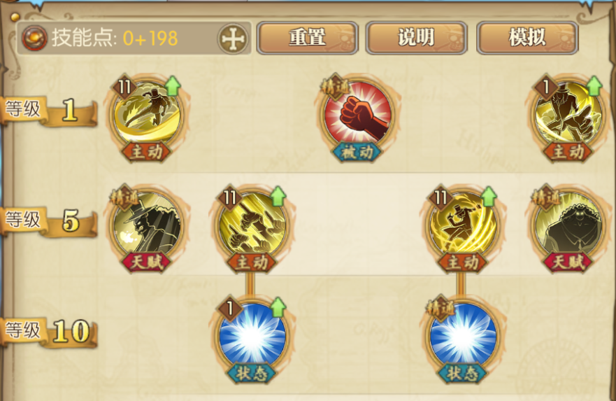The image size is (616, 401).
Task: Click the 等级 10 level banner
Action: (49, 332)
